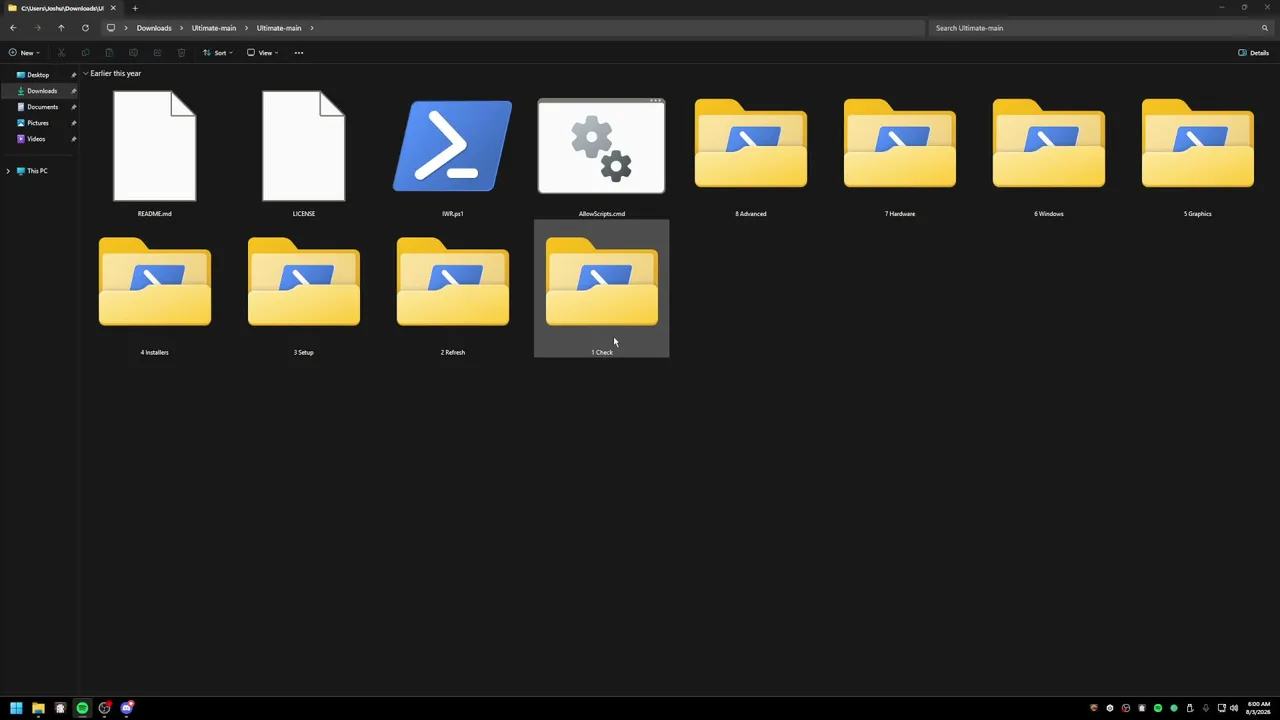Go to Downloads breadcrumb in address bar

tap(154, 28)
